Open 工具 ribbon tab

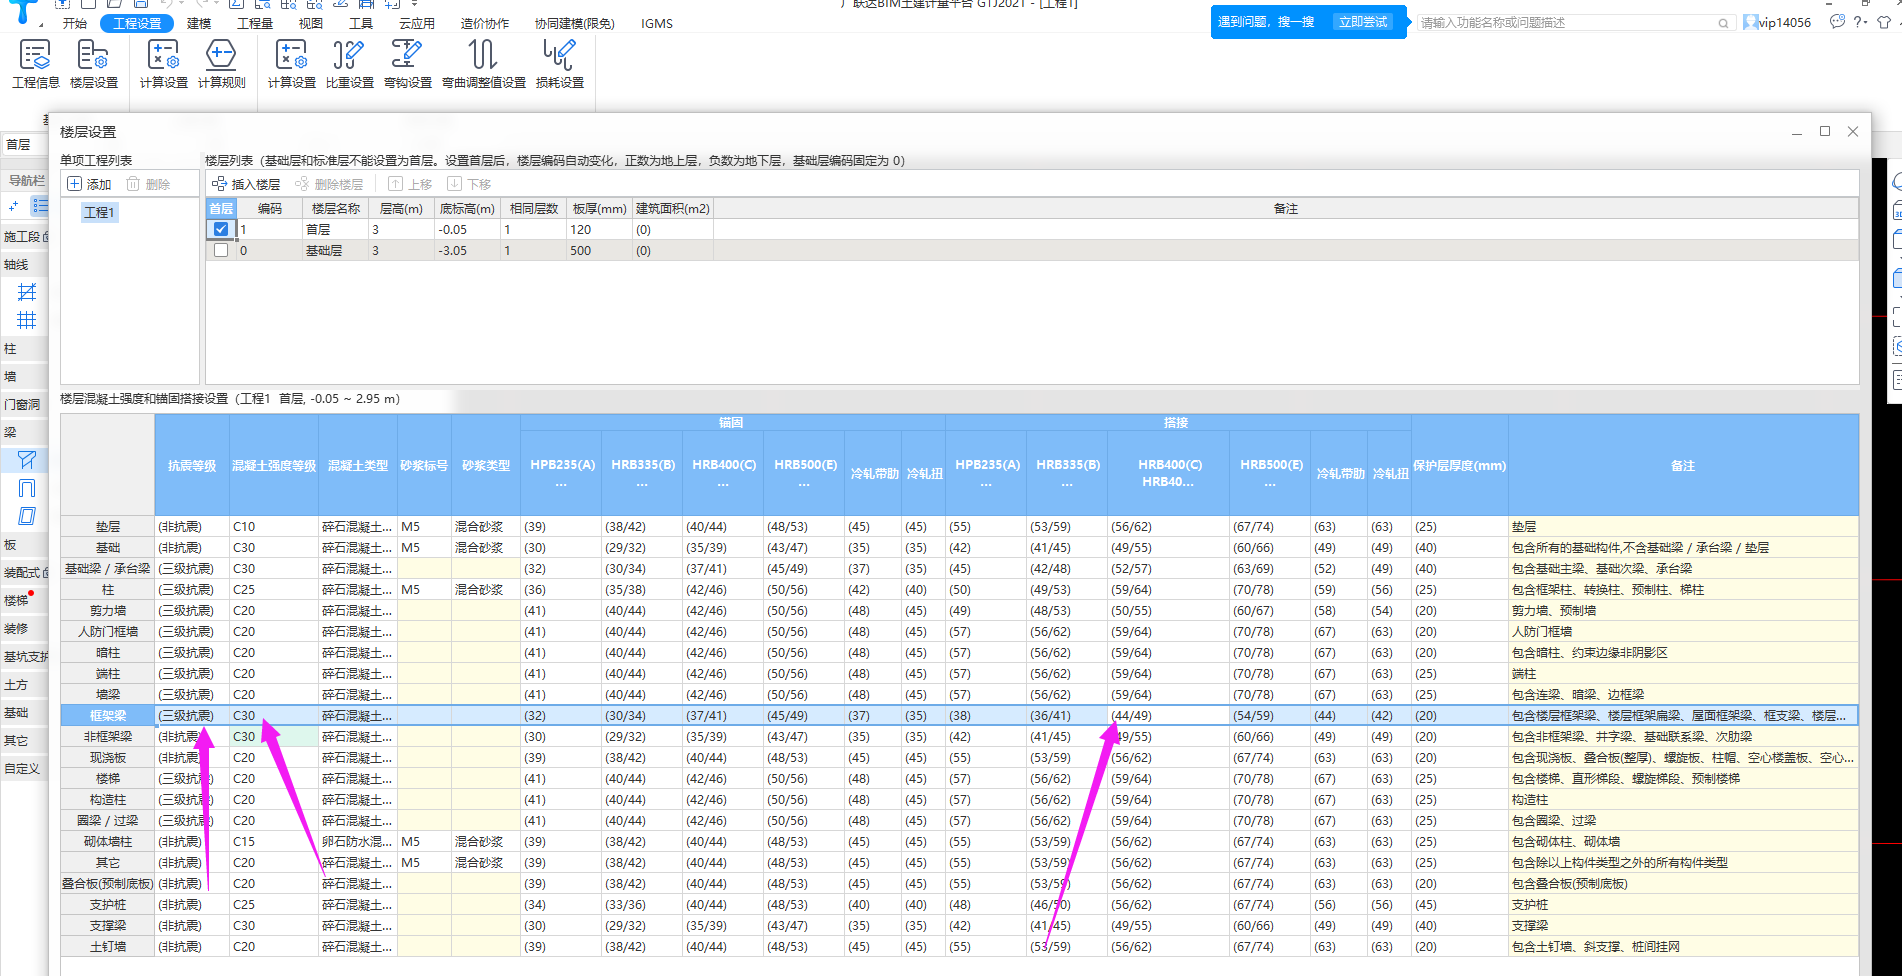point(361,23)
